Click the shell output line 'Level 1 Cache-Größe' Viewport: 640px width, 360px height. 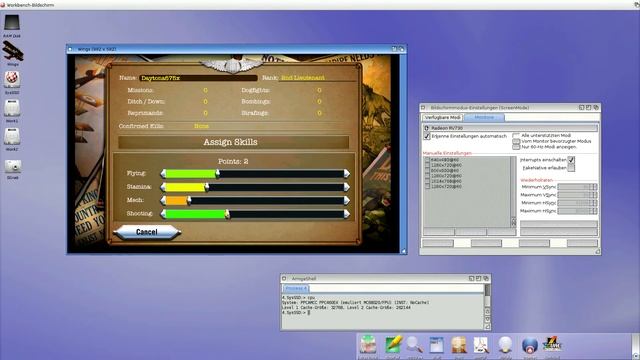pyautogui.click(x=346, y=307)
